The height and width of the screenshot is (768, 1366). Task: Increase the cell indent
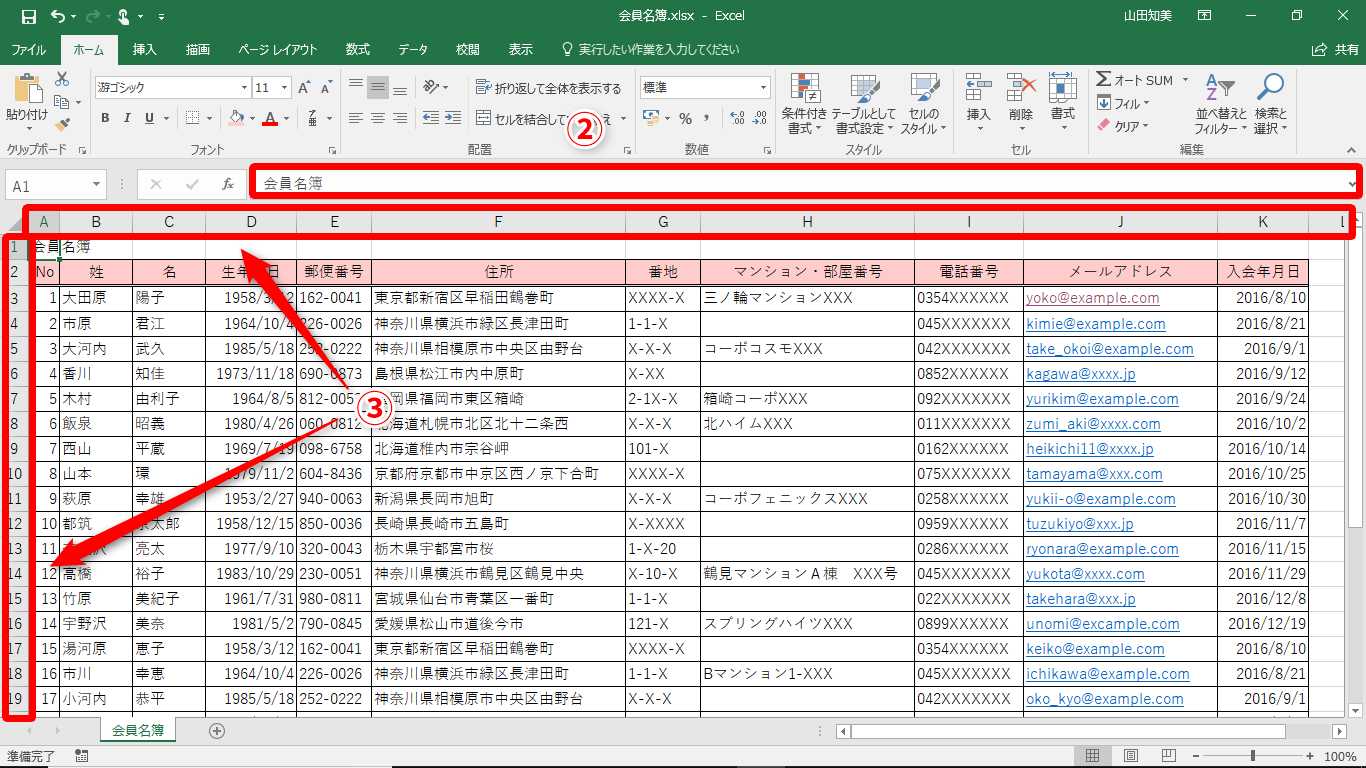455,118
